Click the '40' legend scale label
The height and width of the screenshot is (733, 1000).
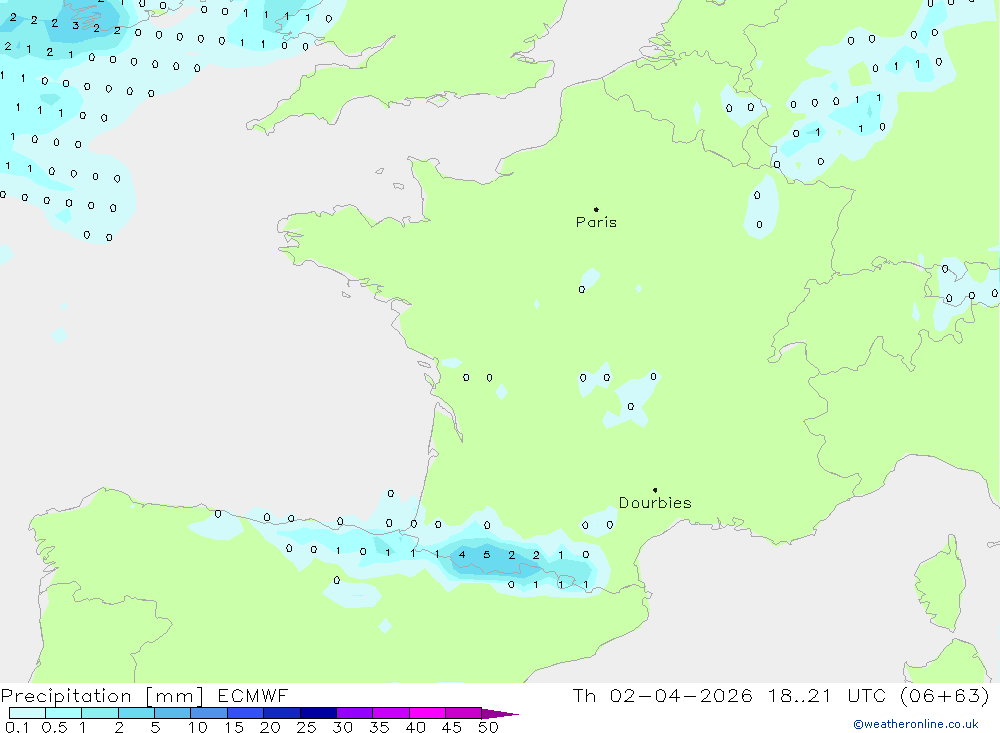click(416, 727)
